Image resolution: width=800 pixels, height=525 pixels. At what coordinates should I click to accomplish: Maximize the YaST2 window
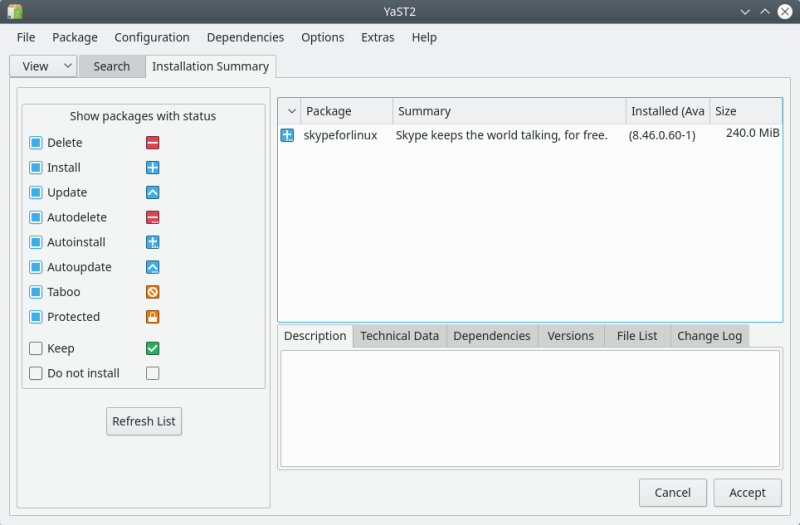(765, 11)
